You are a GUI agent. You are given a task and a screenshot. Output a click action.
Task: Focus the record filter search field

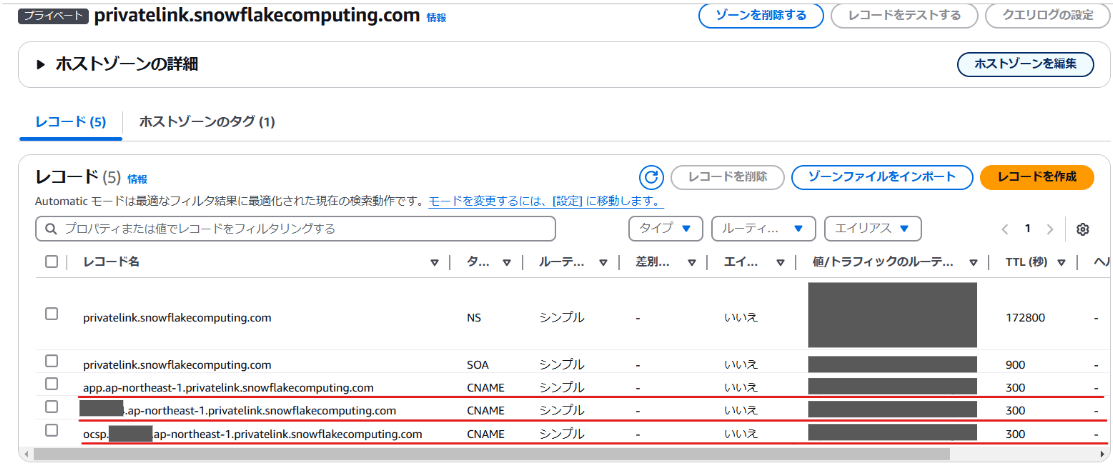coord(295,229)
